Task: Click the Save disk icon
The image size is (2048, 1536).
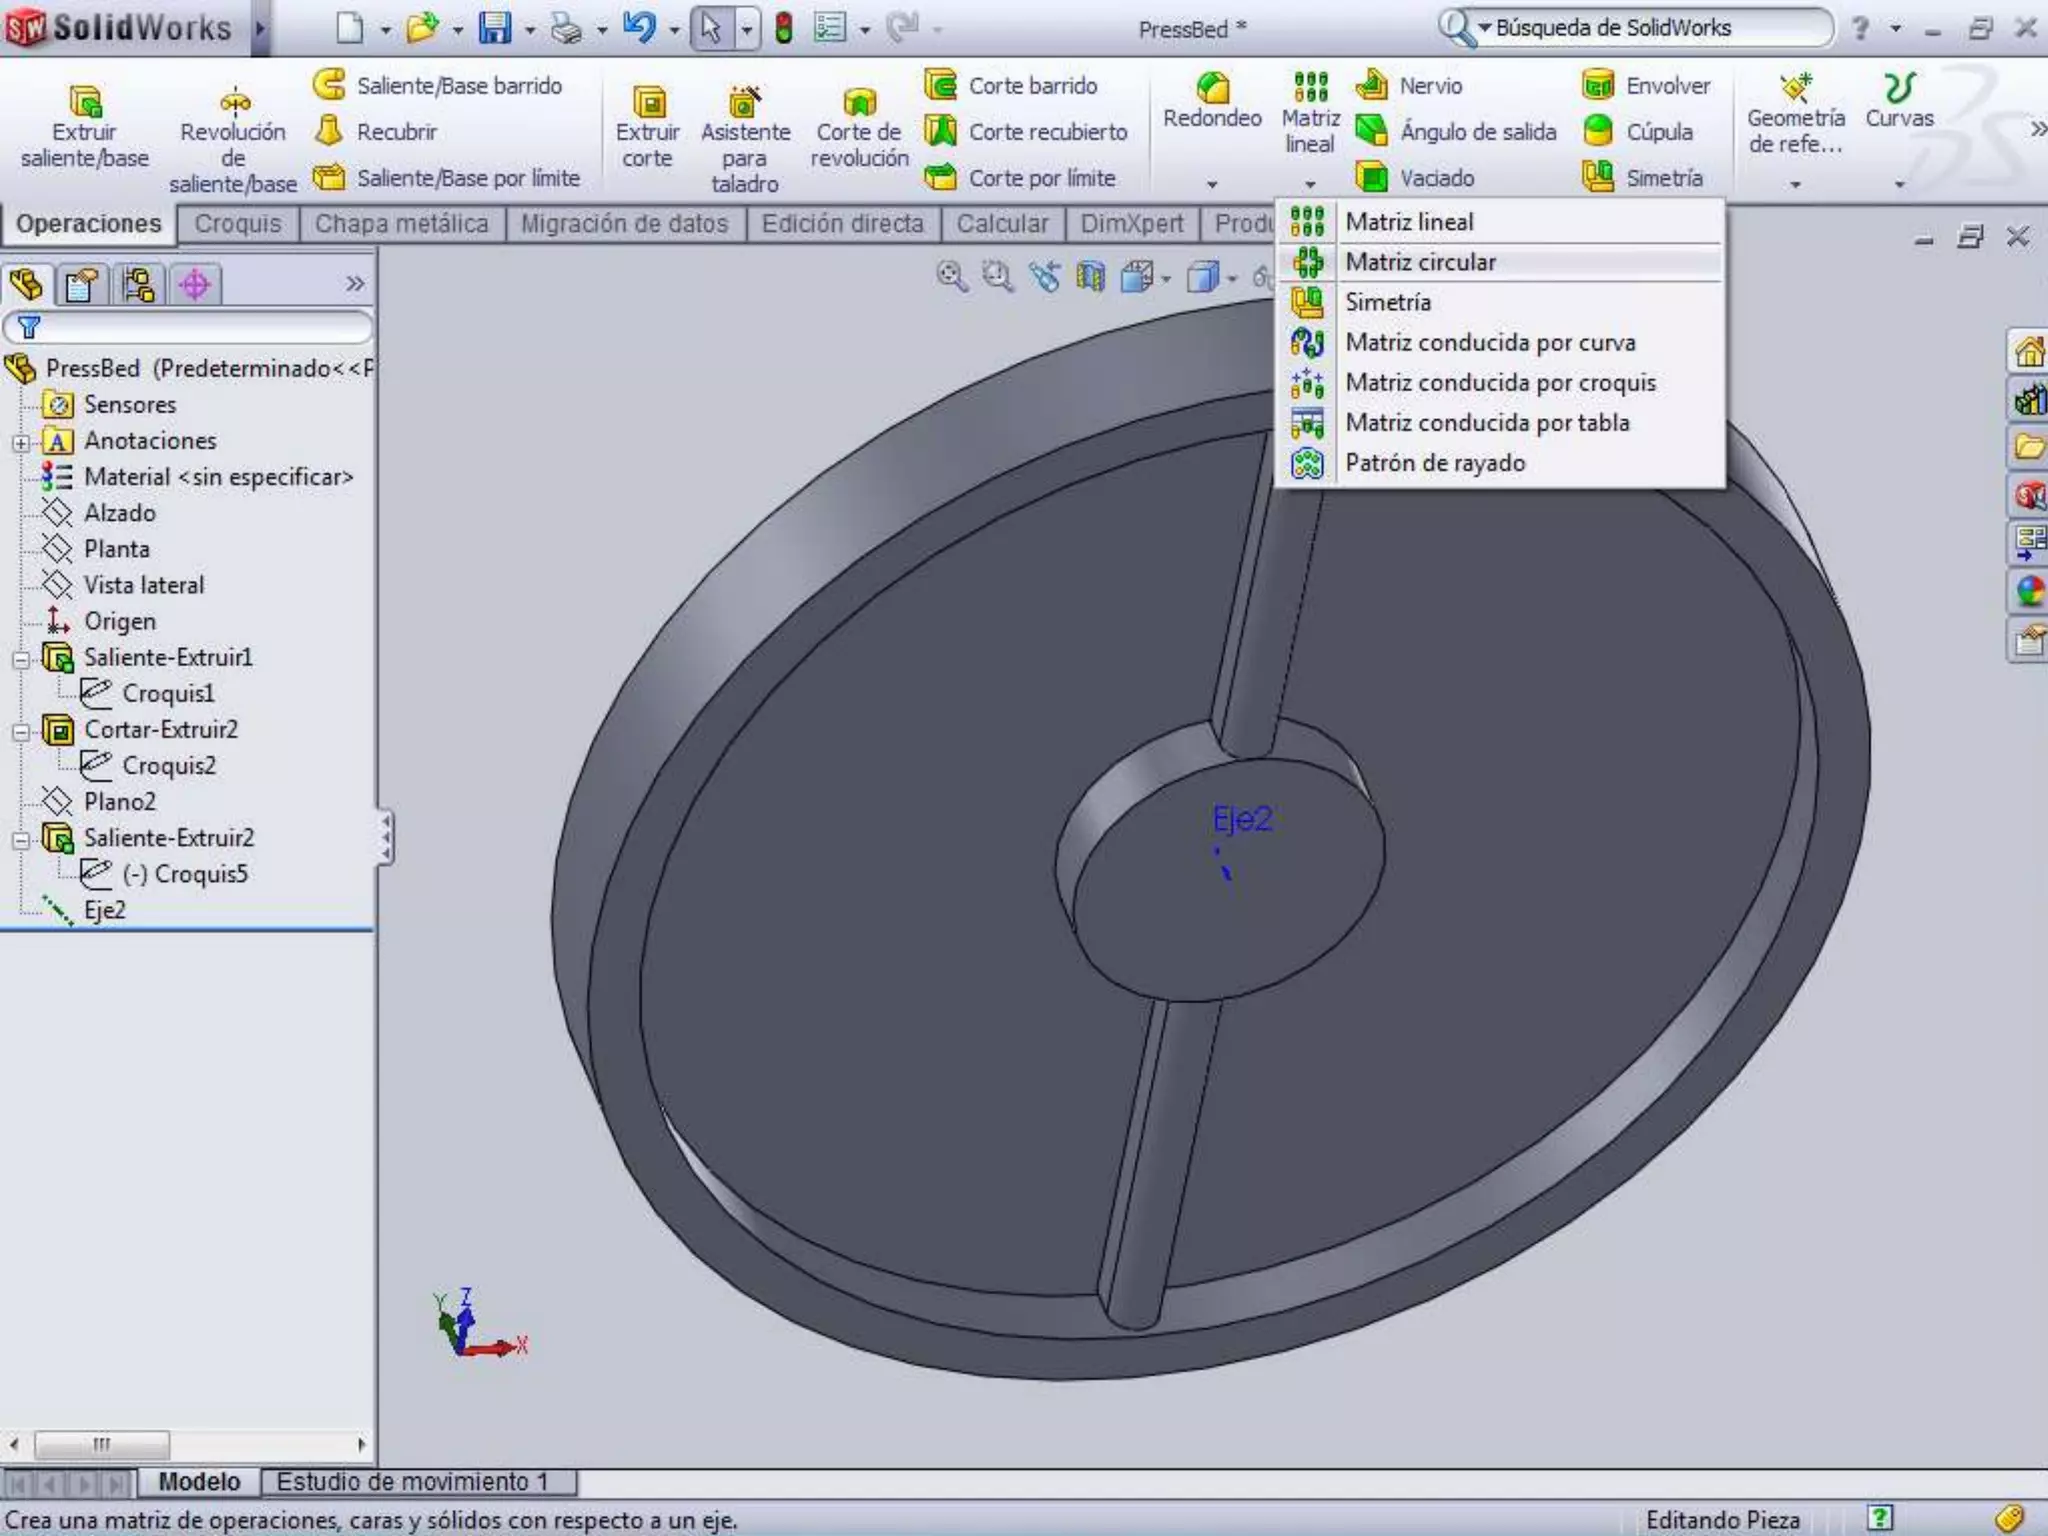Action: pyautogui.click(x=495, y=28)
